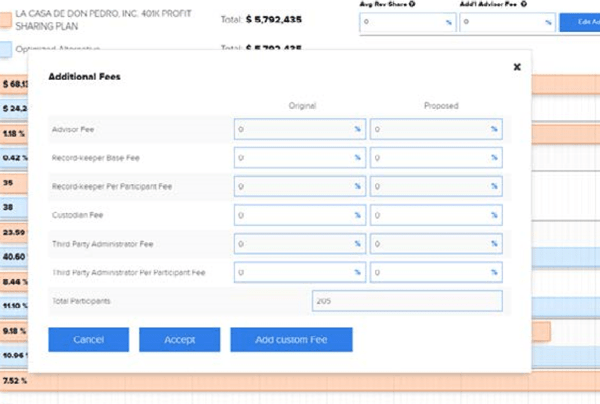Click the Add custom Fee button
The height and width of the screenshot is (404, 600).
click(291, 340)
